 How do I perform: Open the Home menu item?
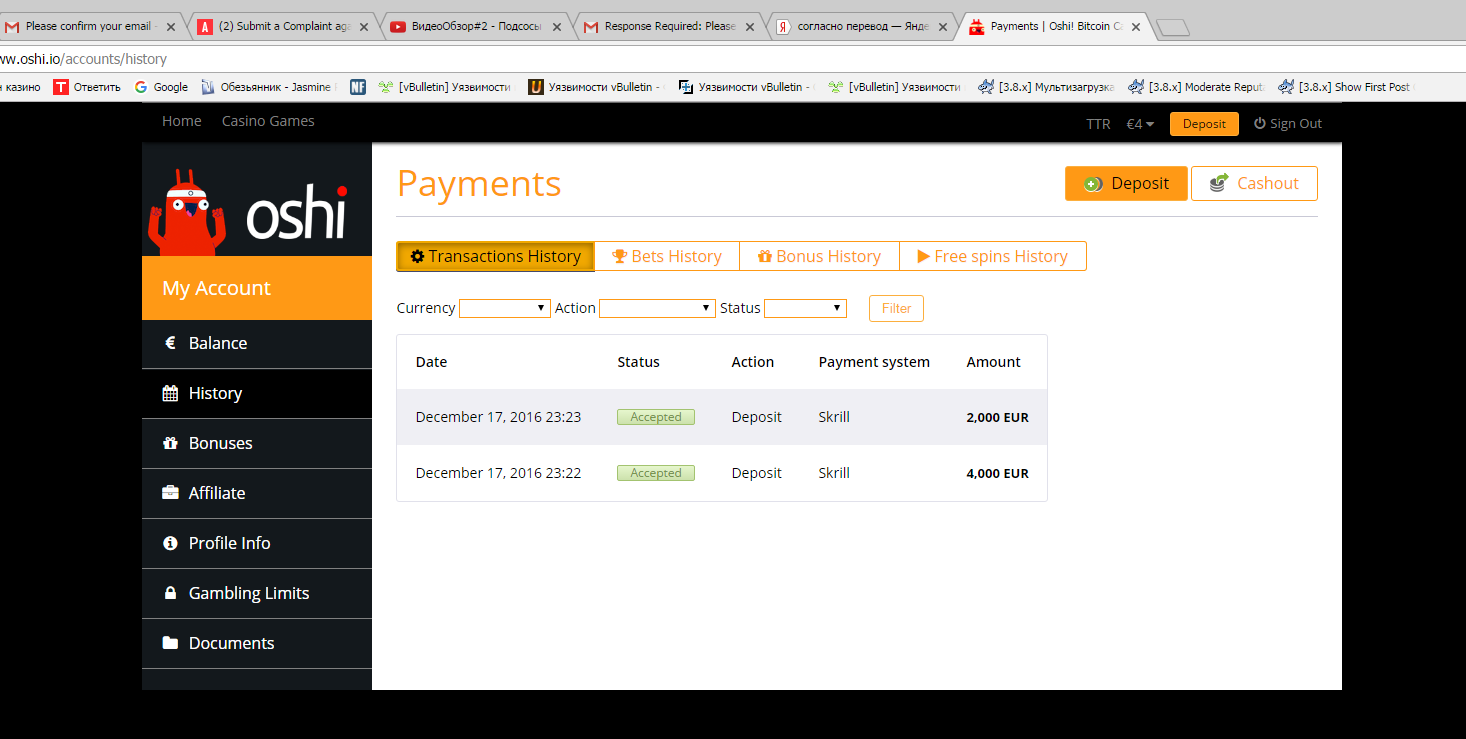coord(182,121)
